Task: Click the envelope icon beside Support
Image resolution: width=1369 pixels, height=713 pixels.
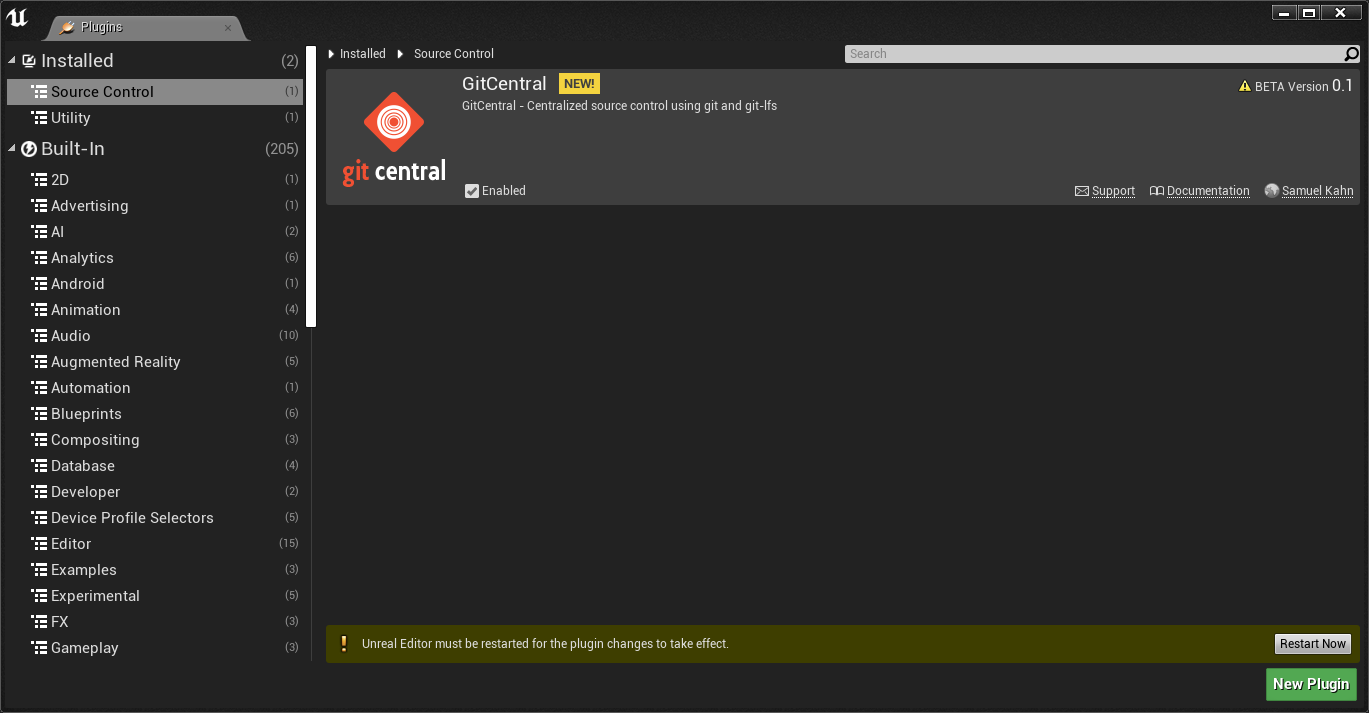Action: [x=1081, y=191]
